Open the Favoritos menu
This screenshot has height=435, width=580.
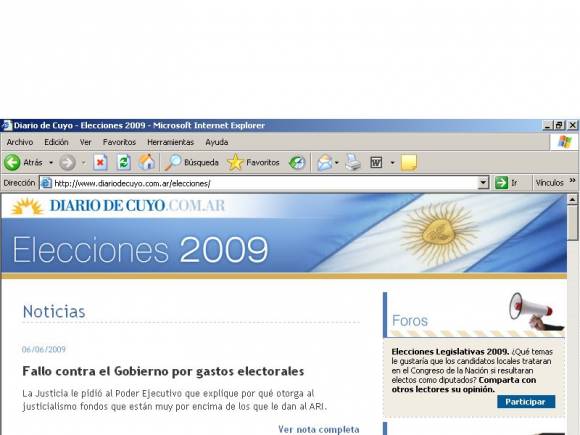pos(119,142)
